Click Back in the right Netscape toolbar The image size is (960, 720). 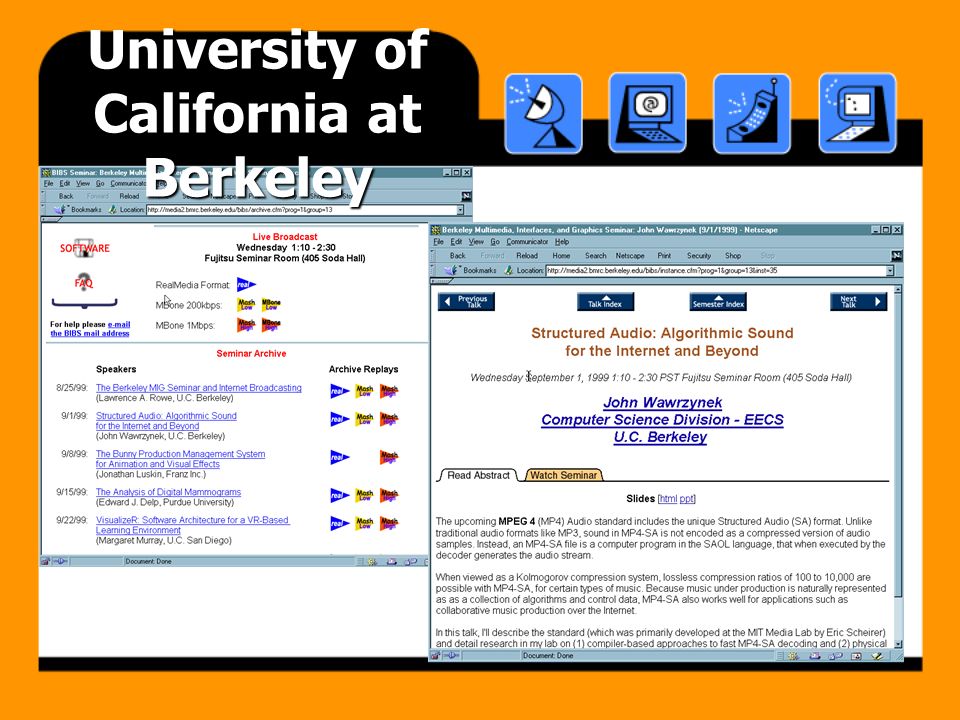click(458, 256)
